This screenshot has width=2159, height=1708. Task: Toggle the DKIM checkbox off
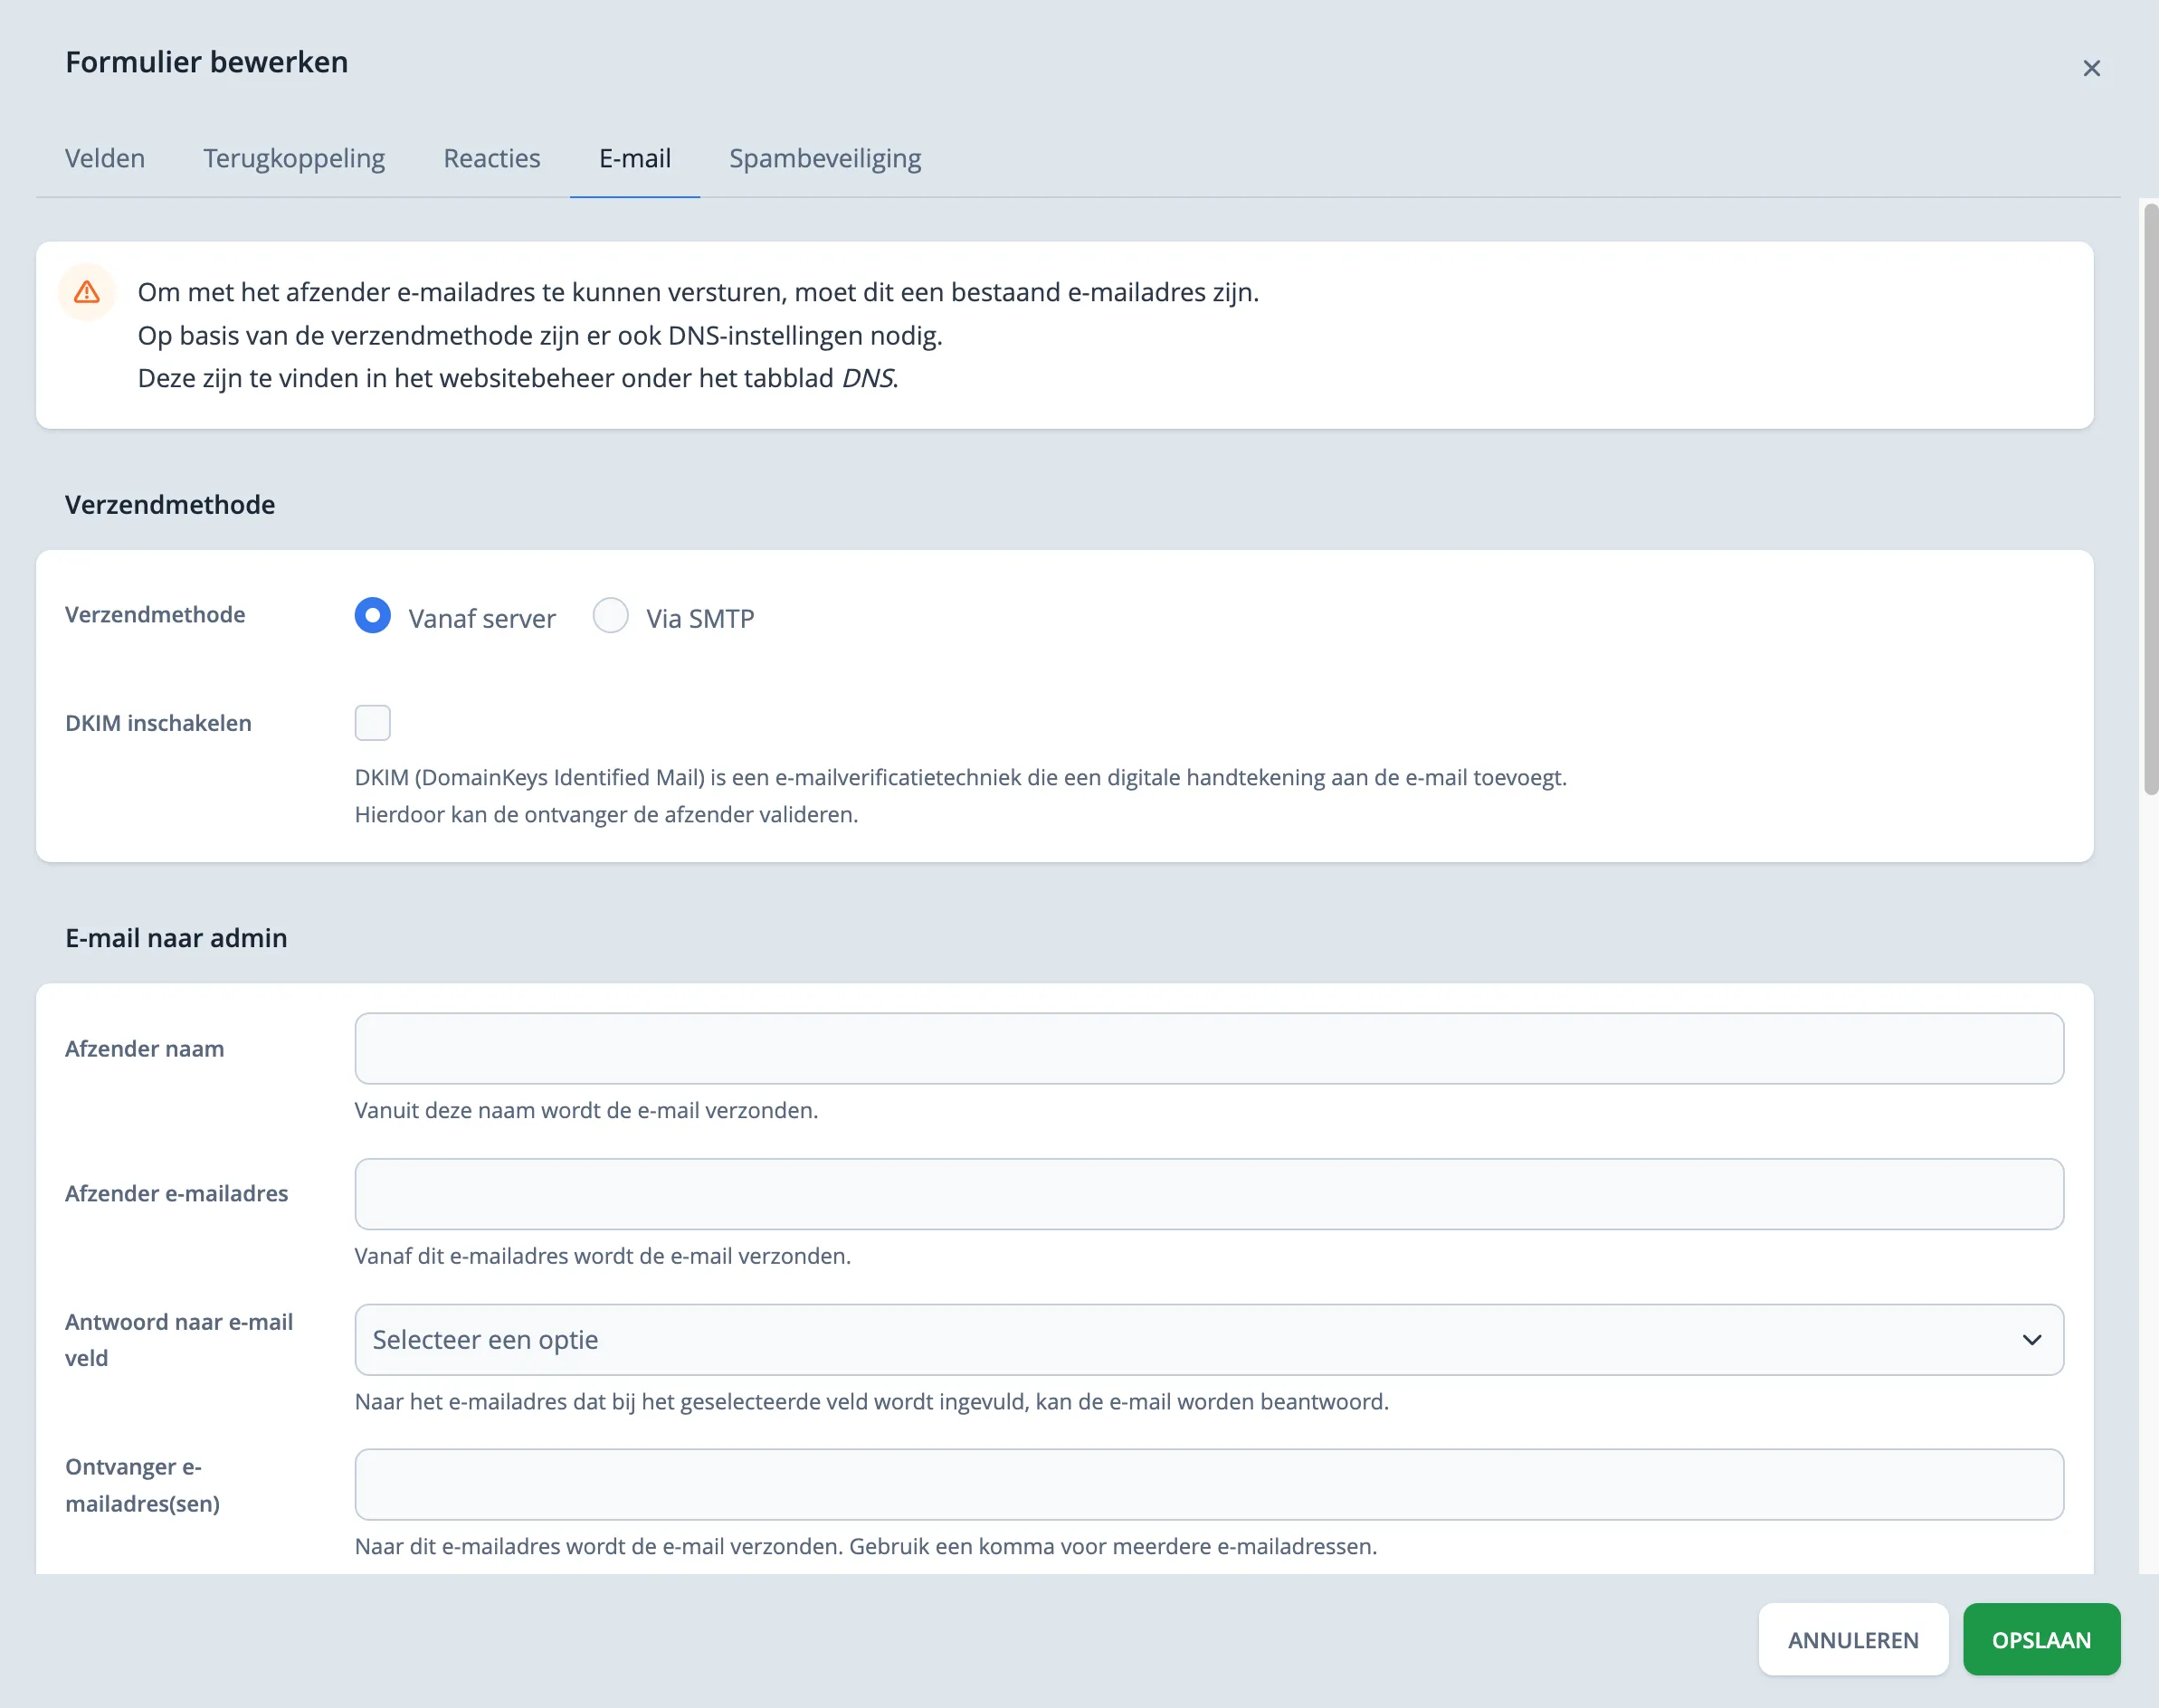pos(372,722)
